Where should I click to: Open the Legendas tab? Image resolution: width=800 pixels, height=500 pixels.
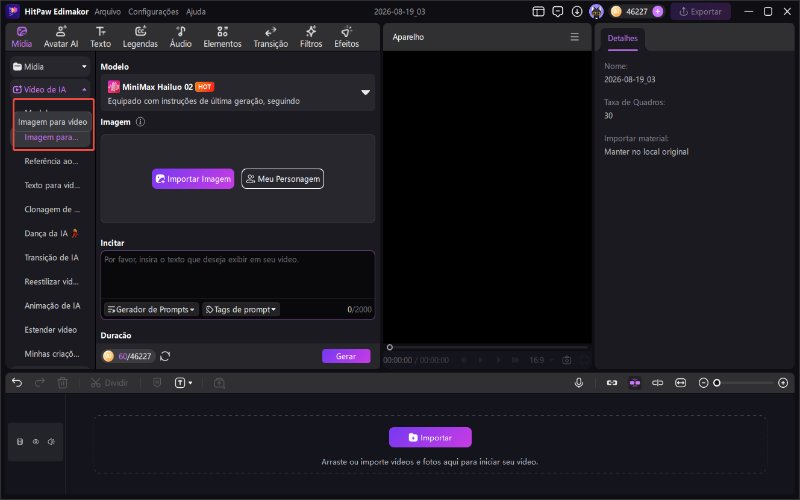[x=140, y=37]
